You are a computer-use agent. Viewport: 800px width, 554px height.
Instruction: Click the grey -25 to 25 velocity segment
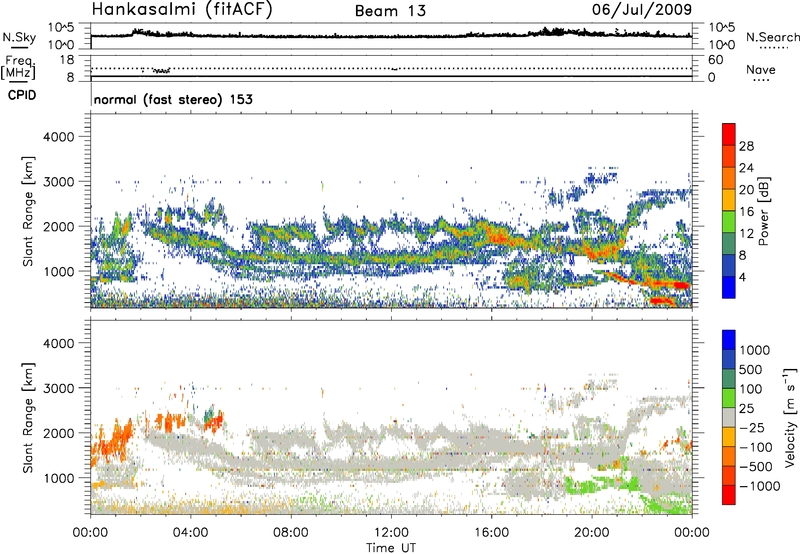pos(729,417)
